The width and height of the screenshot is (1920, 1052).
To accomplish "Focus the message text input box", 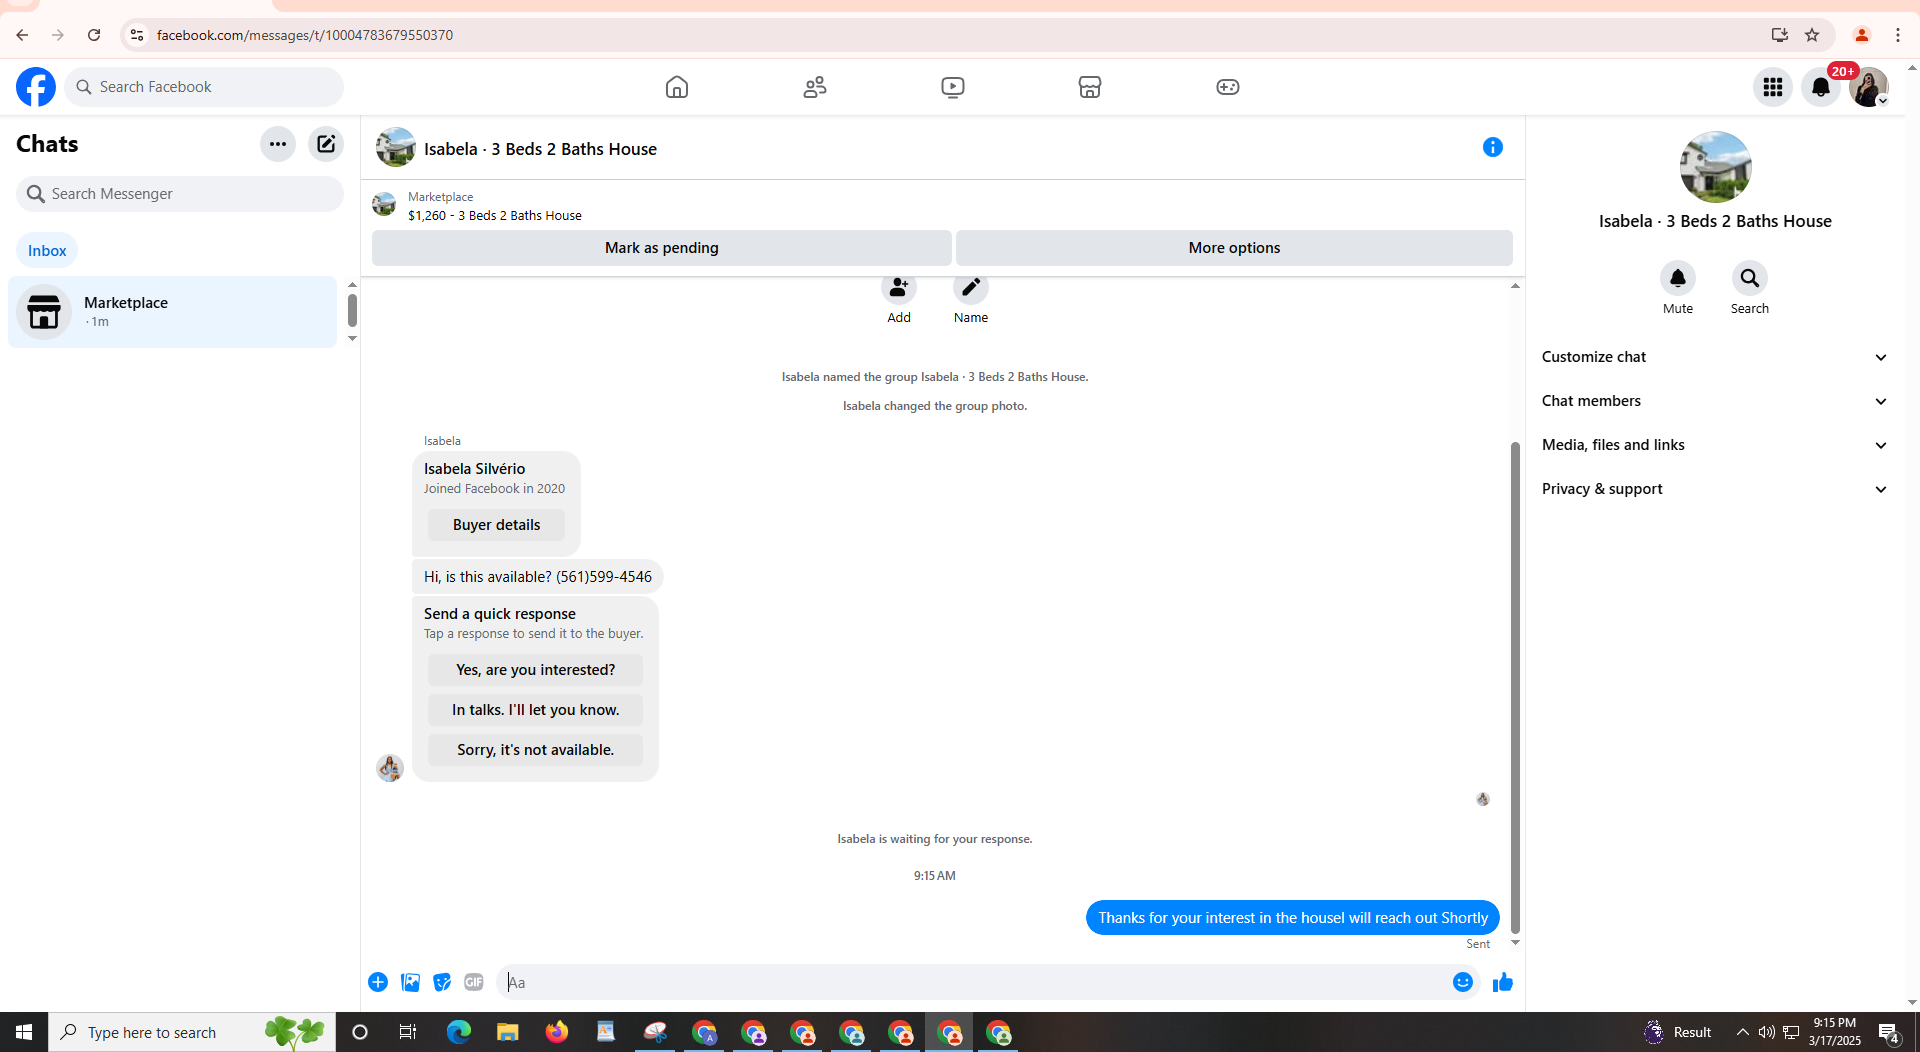I will [973, 982].
